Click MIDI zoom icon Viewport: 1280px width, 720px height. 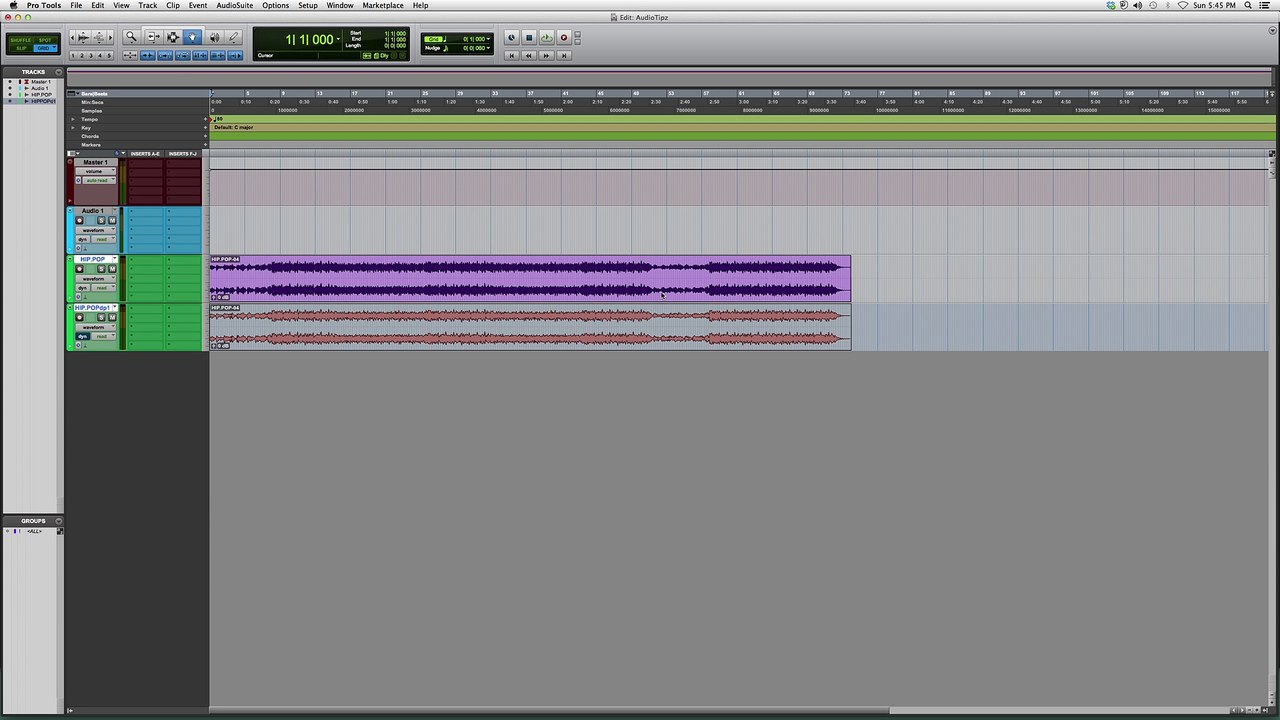[99, 38]
